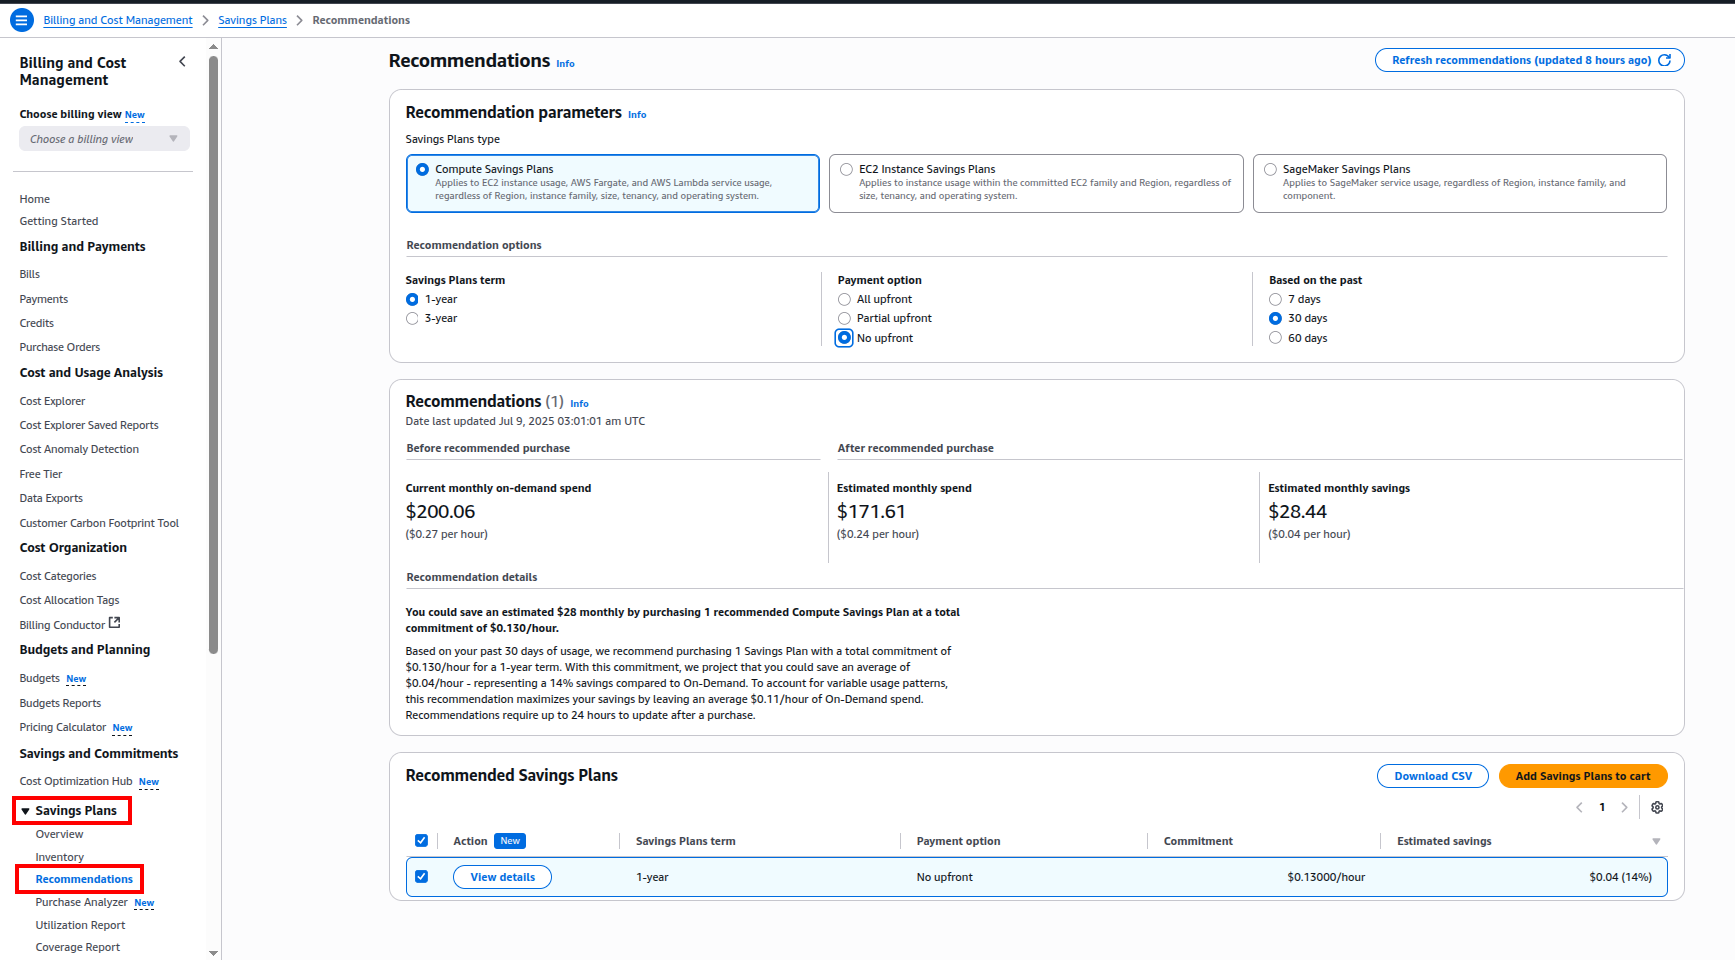Open Cost Explorer from the sidebar

click(x=52, y=401)
